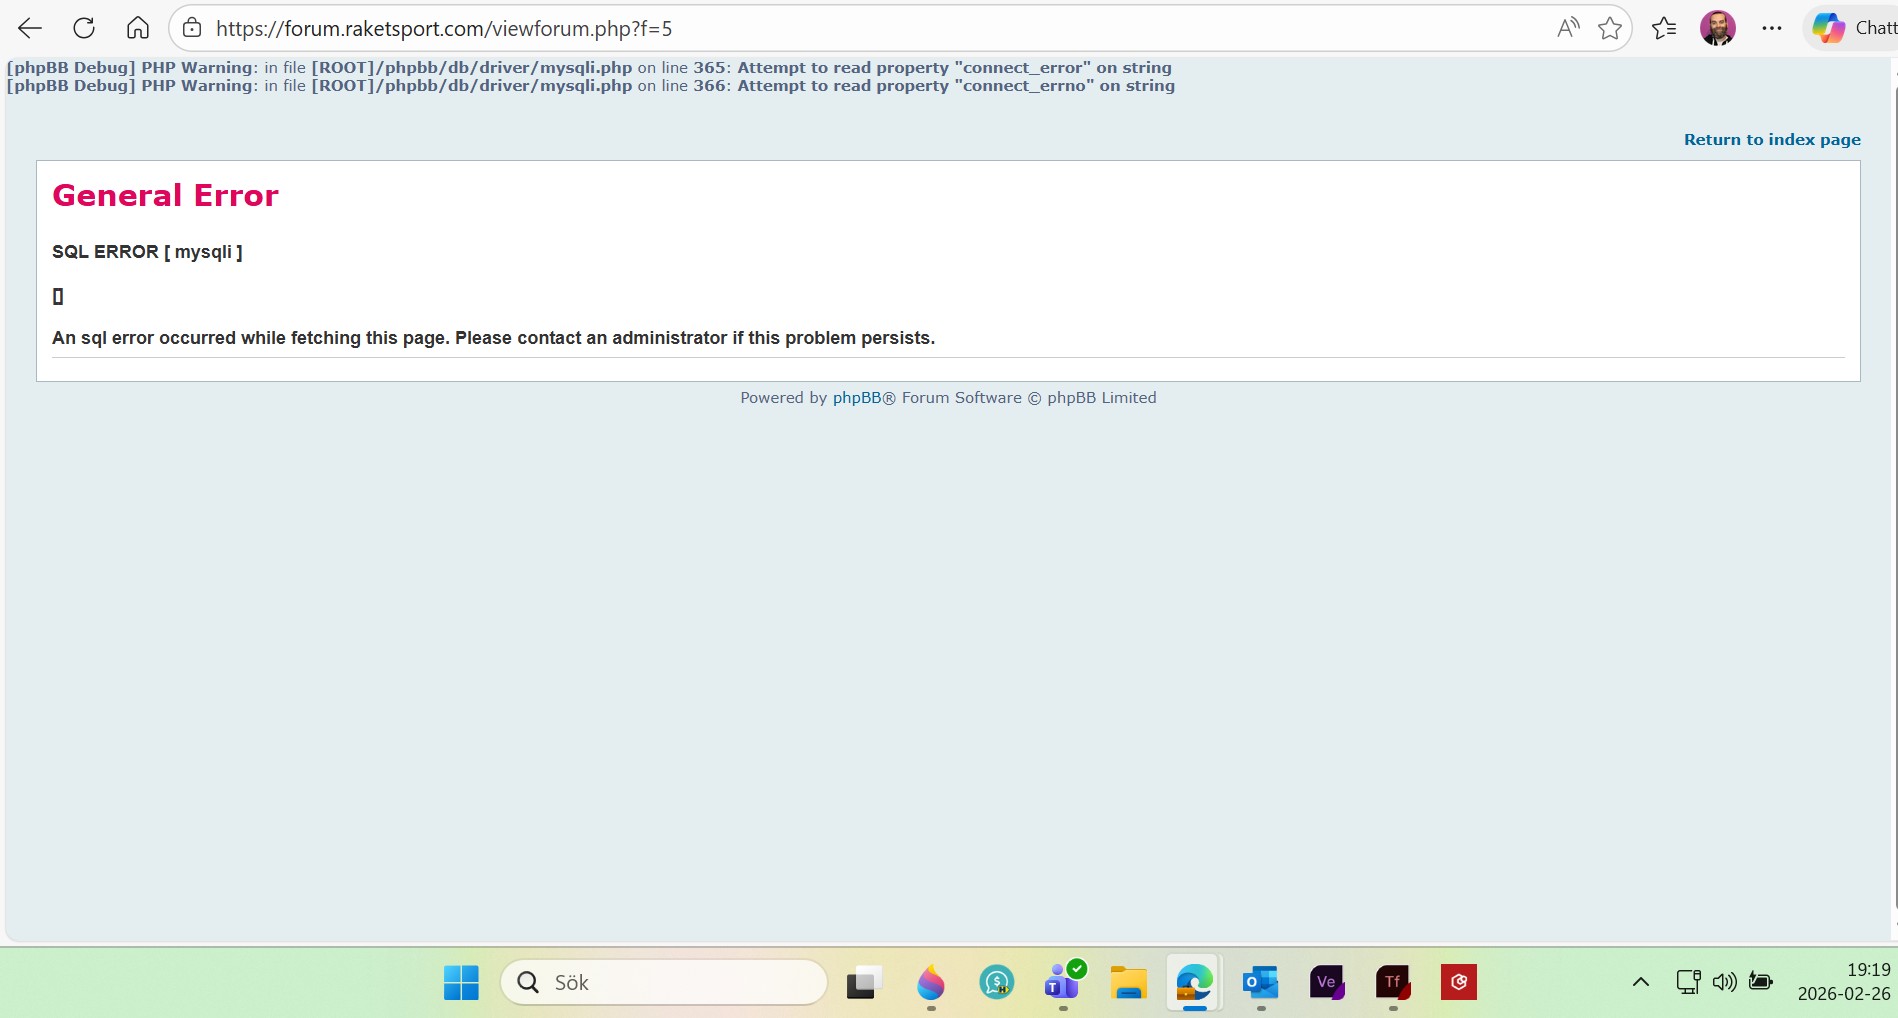This screenshot has width=1898, height=1018.
Task: Reload the forum page
Action: [x=84, y=28]
